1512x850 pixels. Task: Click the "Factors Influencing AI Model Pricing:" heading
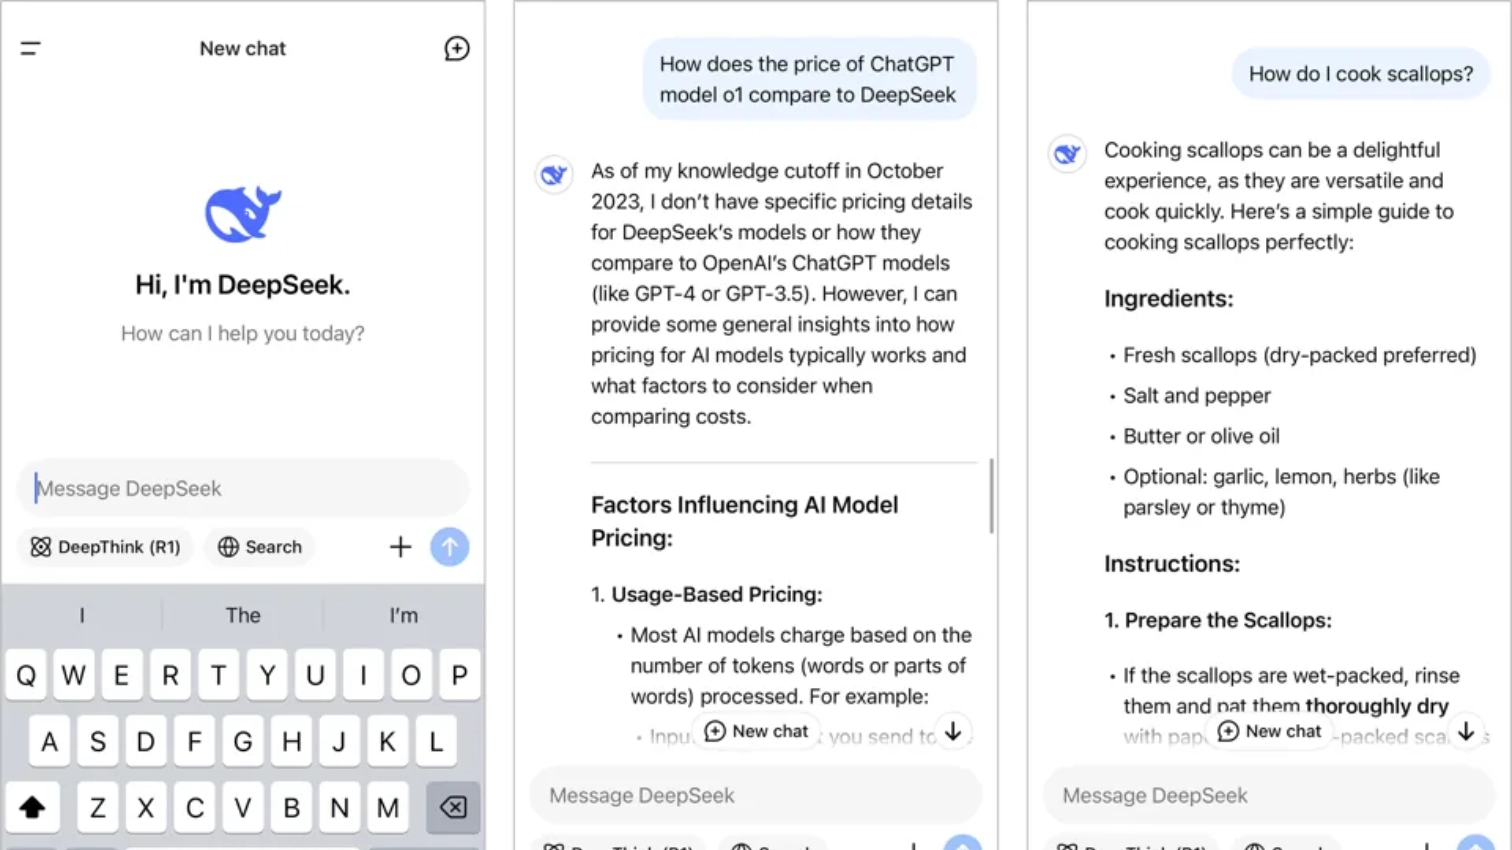pos(745,521)
